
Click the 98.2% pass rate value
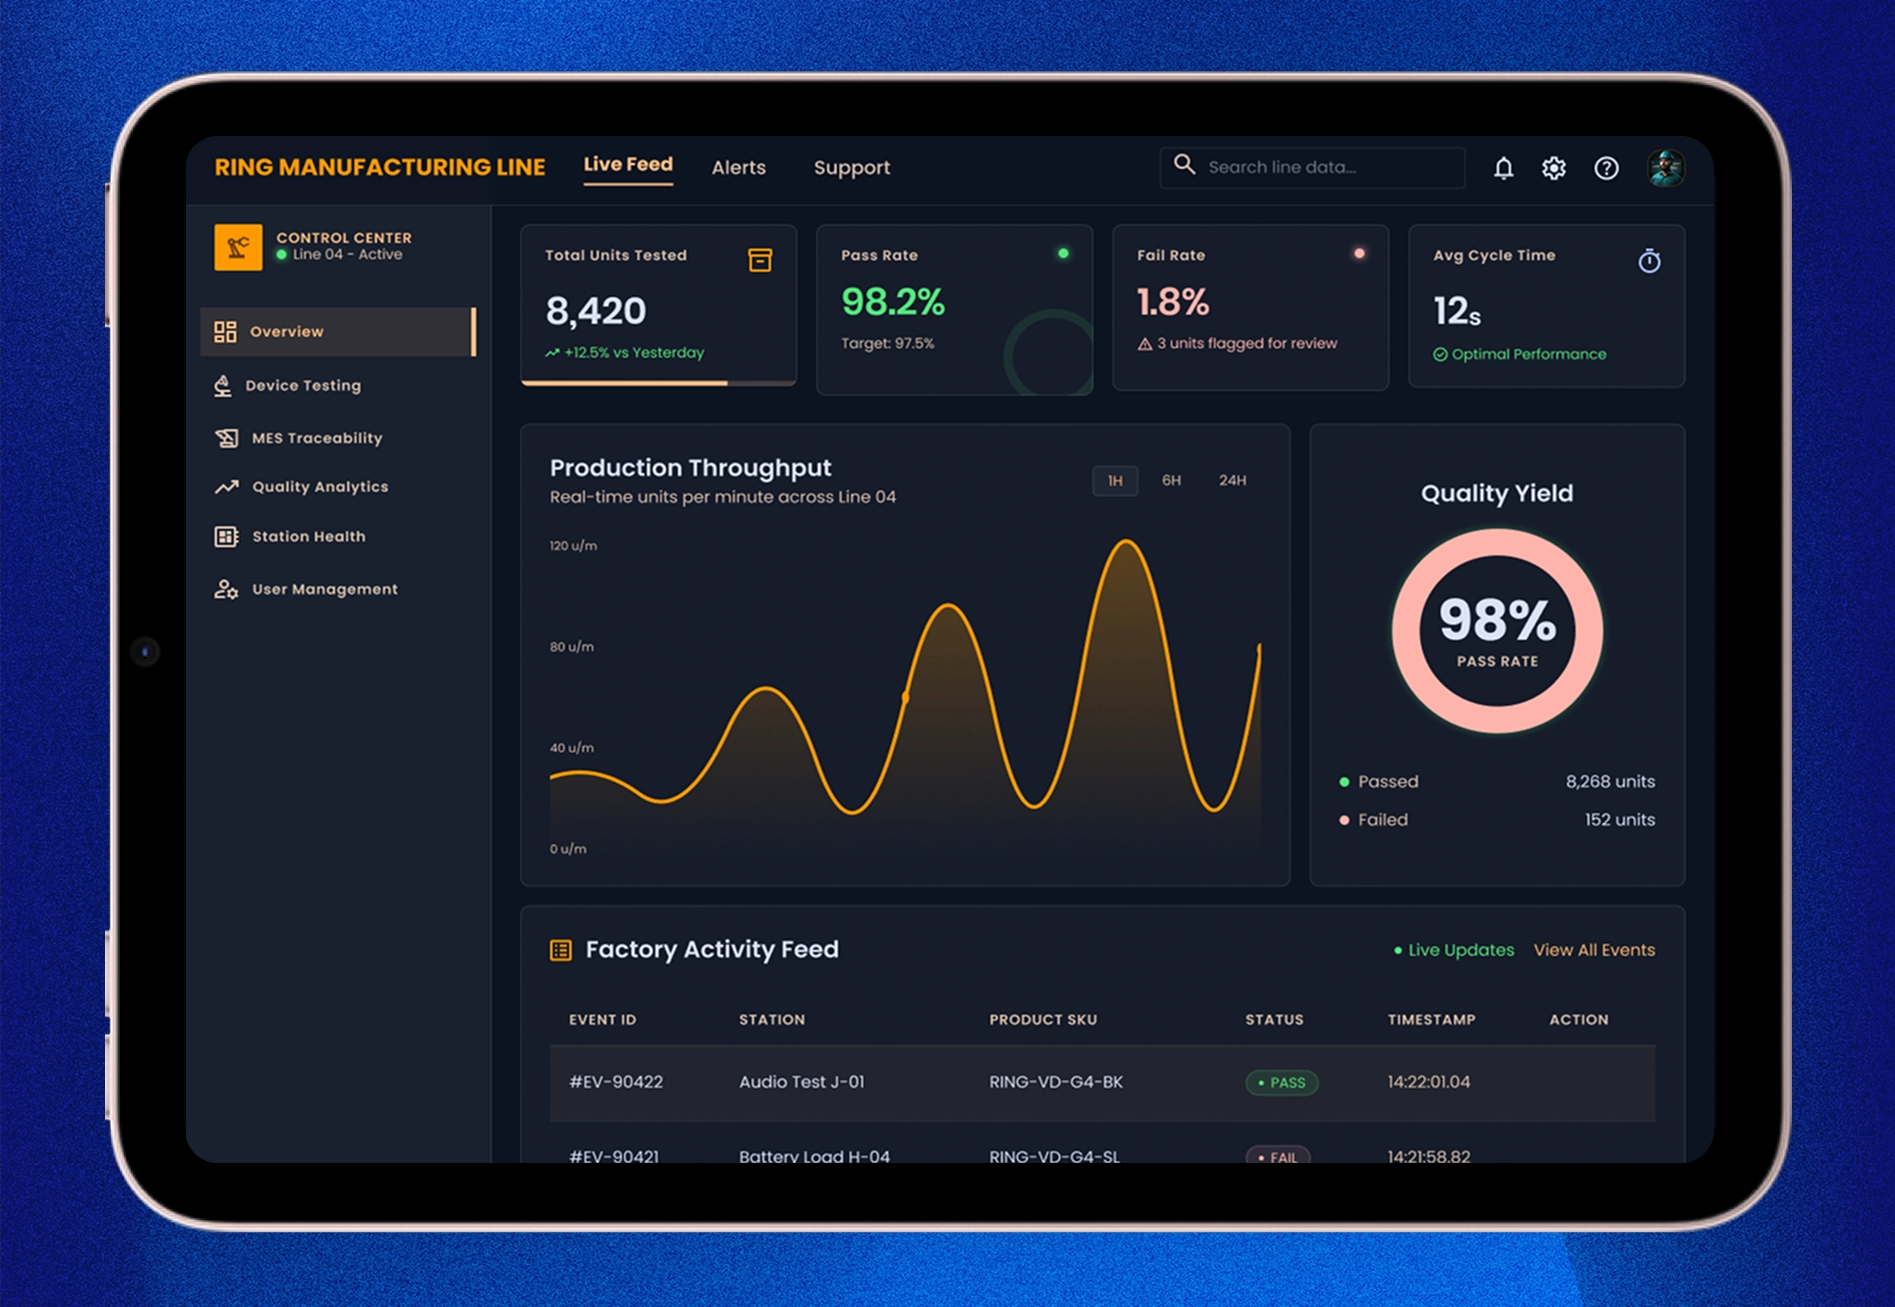[x=893, y=302]
